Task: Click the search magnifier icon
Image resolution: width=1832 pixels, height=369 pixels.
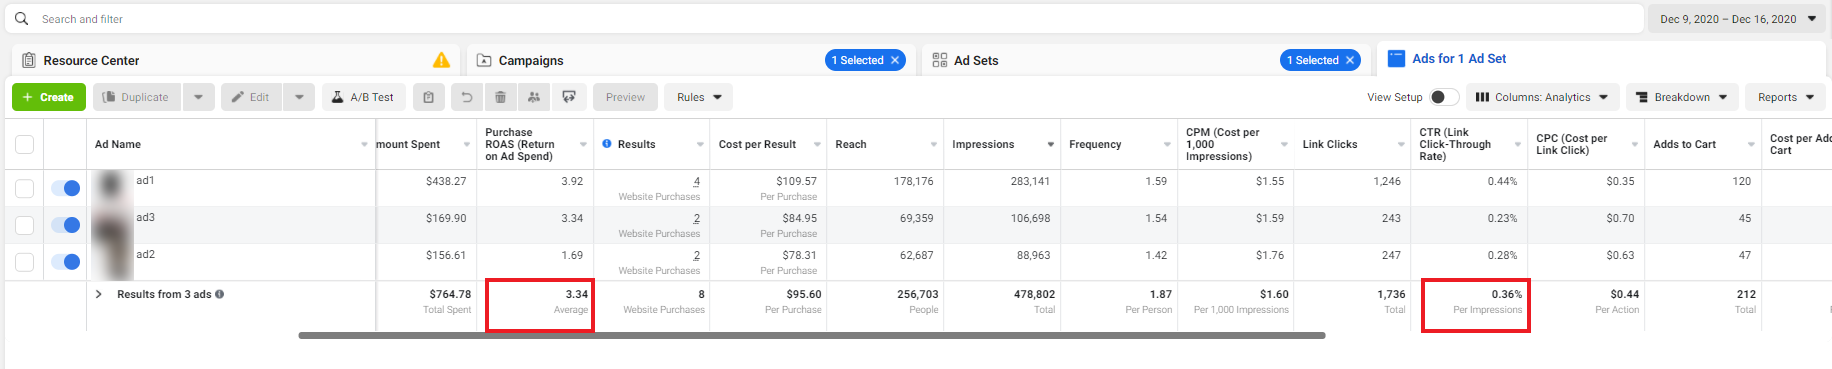Action: click(21, 19)
